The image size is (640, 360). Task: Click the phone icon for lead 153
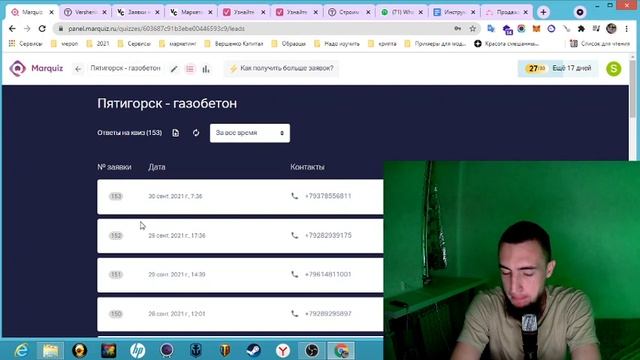[x=294, y=196]
